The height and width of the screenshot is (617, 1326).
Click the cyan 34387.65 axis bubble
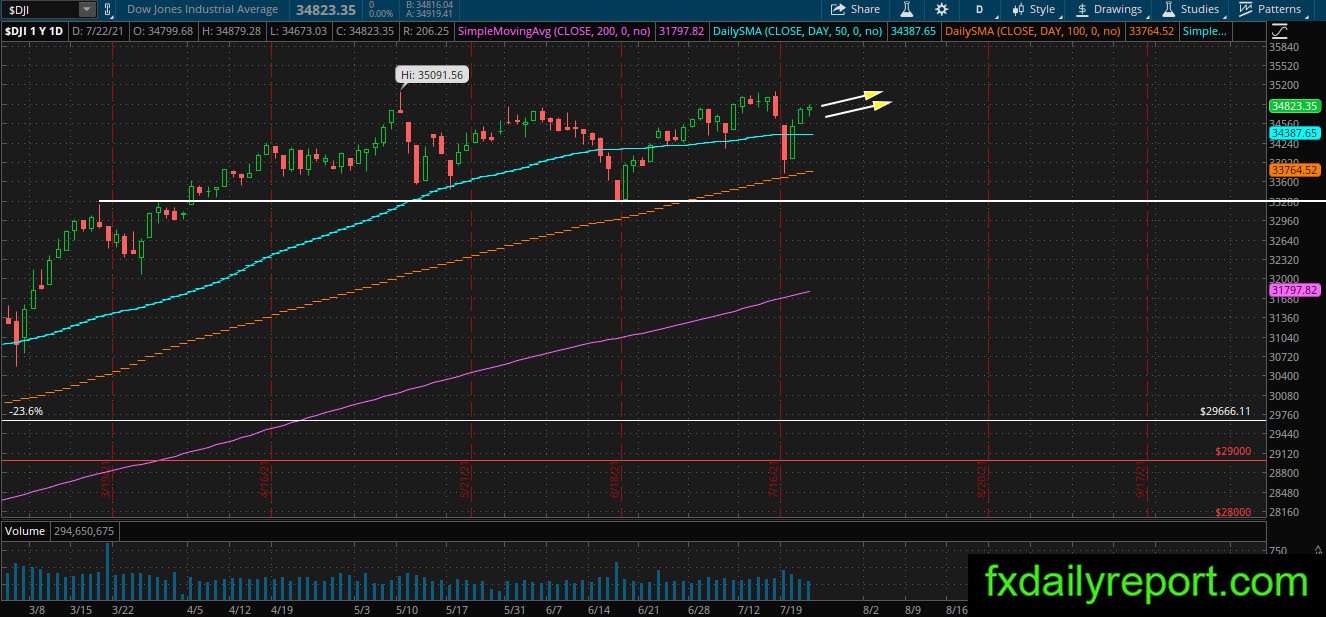pos(1294,133)
